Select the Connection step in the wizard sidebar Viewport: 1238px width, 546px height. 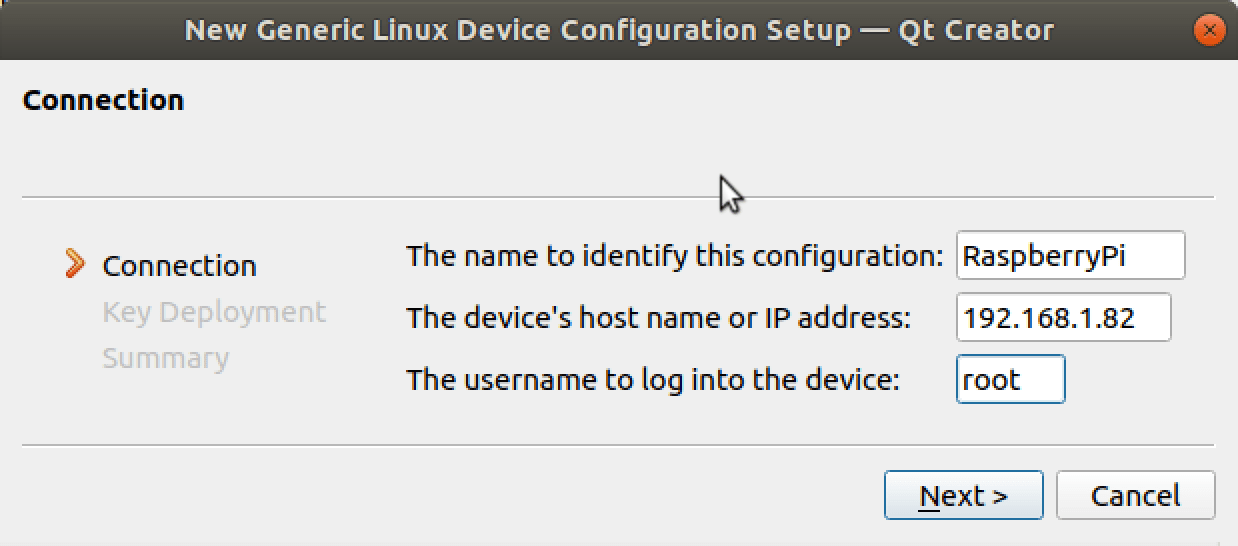pos(179,266)
